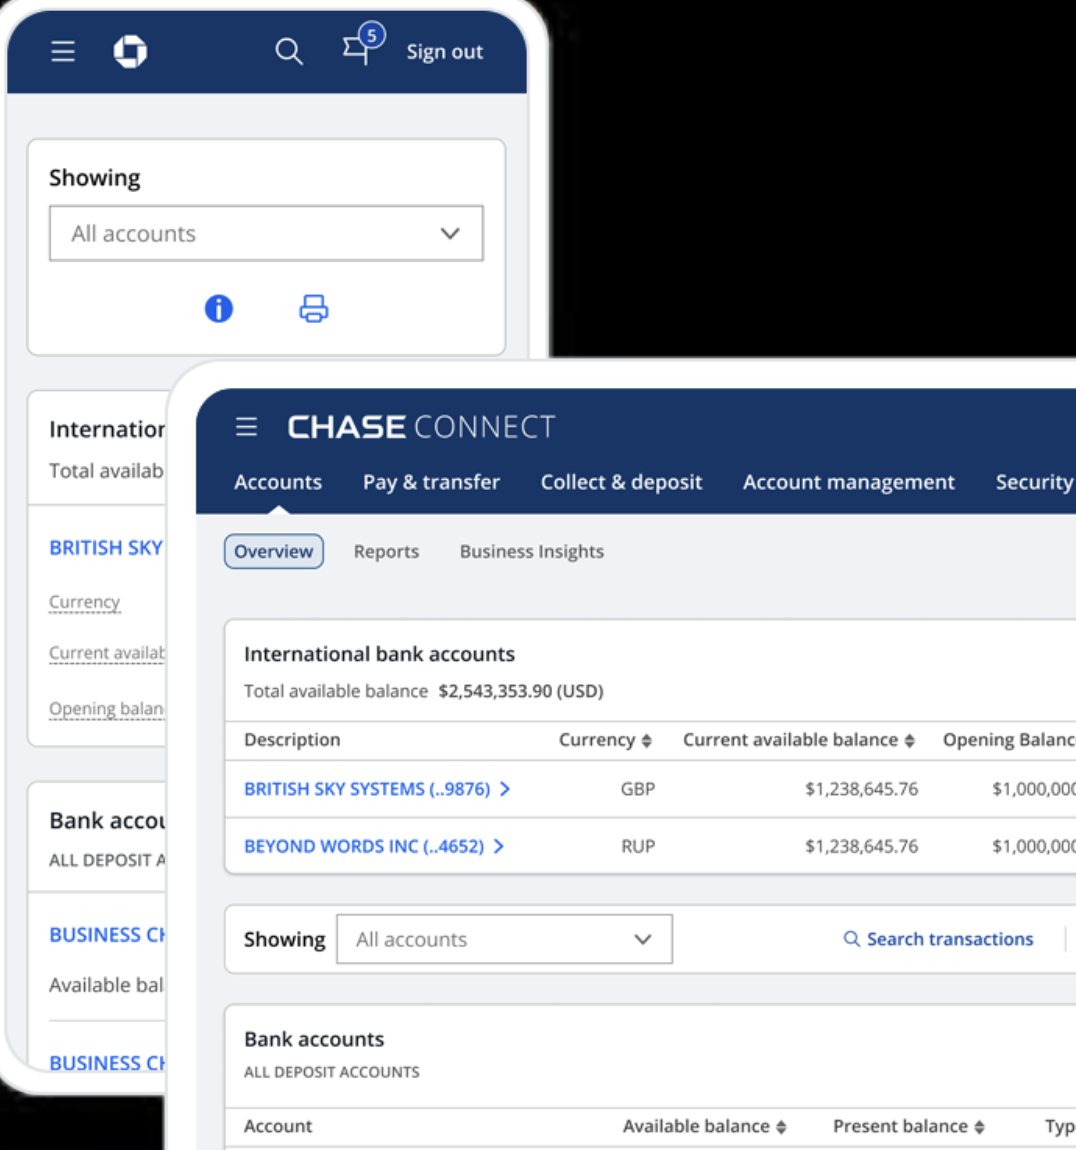Image resolution: width=1076 pixels, height=1150 pixels.
Task: Open the Chase Connect hamburger menu
Action: pyautogui.click(x=246, y=427)
